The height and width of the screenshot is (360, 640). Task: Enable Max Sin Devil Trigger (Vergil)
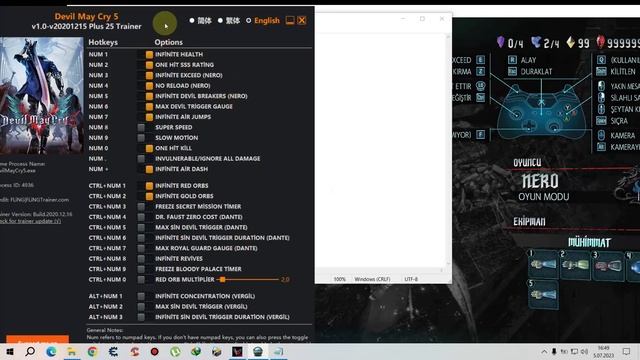coord(141,307)
